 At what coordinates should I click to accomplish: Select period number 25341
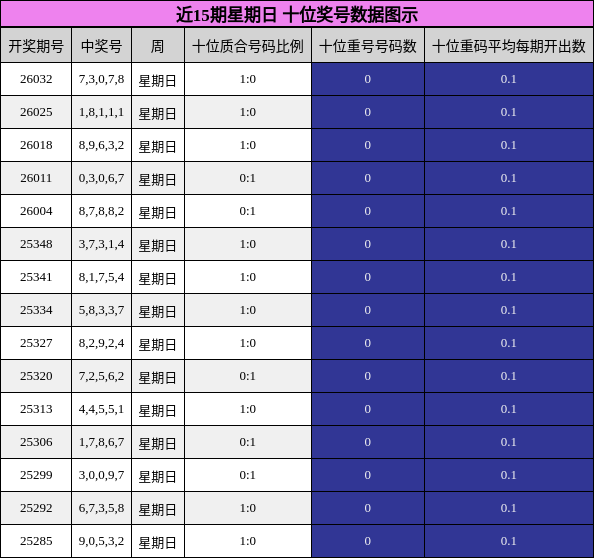(36, 277)
